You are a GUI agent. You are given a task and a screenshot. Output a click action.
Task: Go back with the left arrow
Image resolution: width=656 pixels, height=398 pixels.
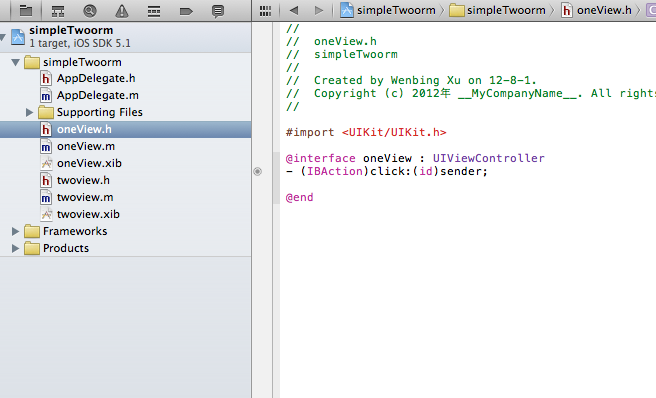pyautogui.click(x=294, y=10)
